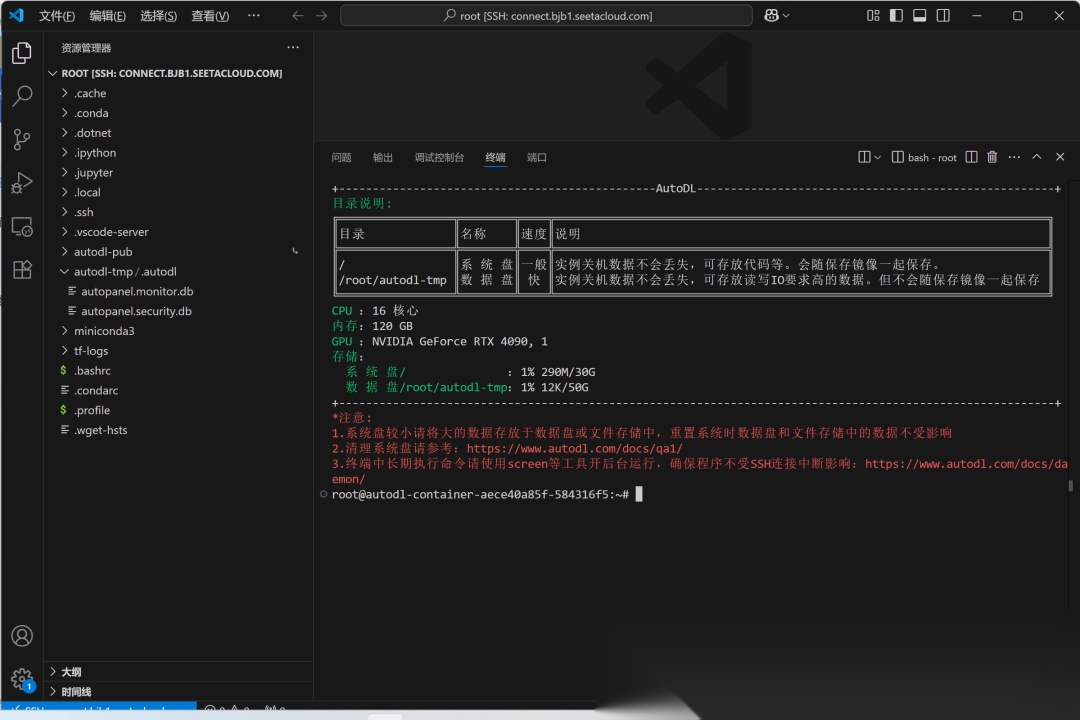1080x720 pixels.
Task: Open the 编辑(E) menu
Action: pos(107,16)
